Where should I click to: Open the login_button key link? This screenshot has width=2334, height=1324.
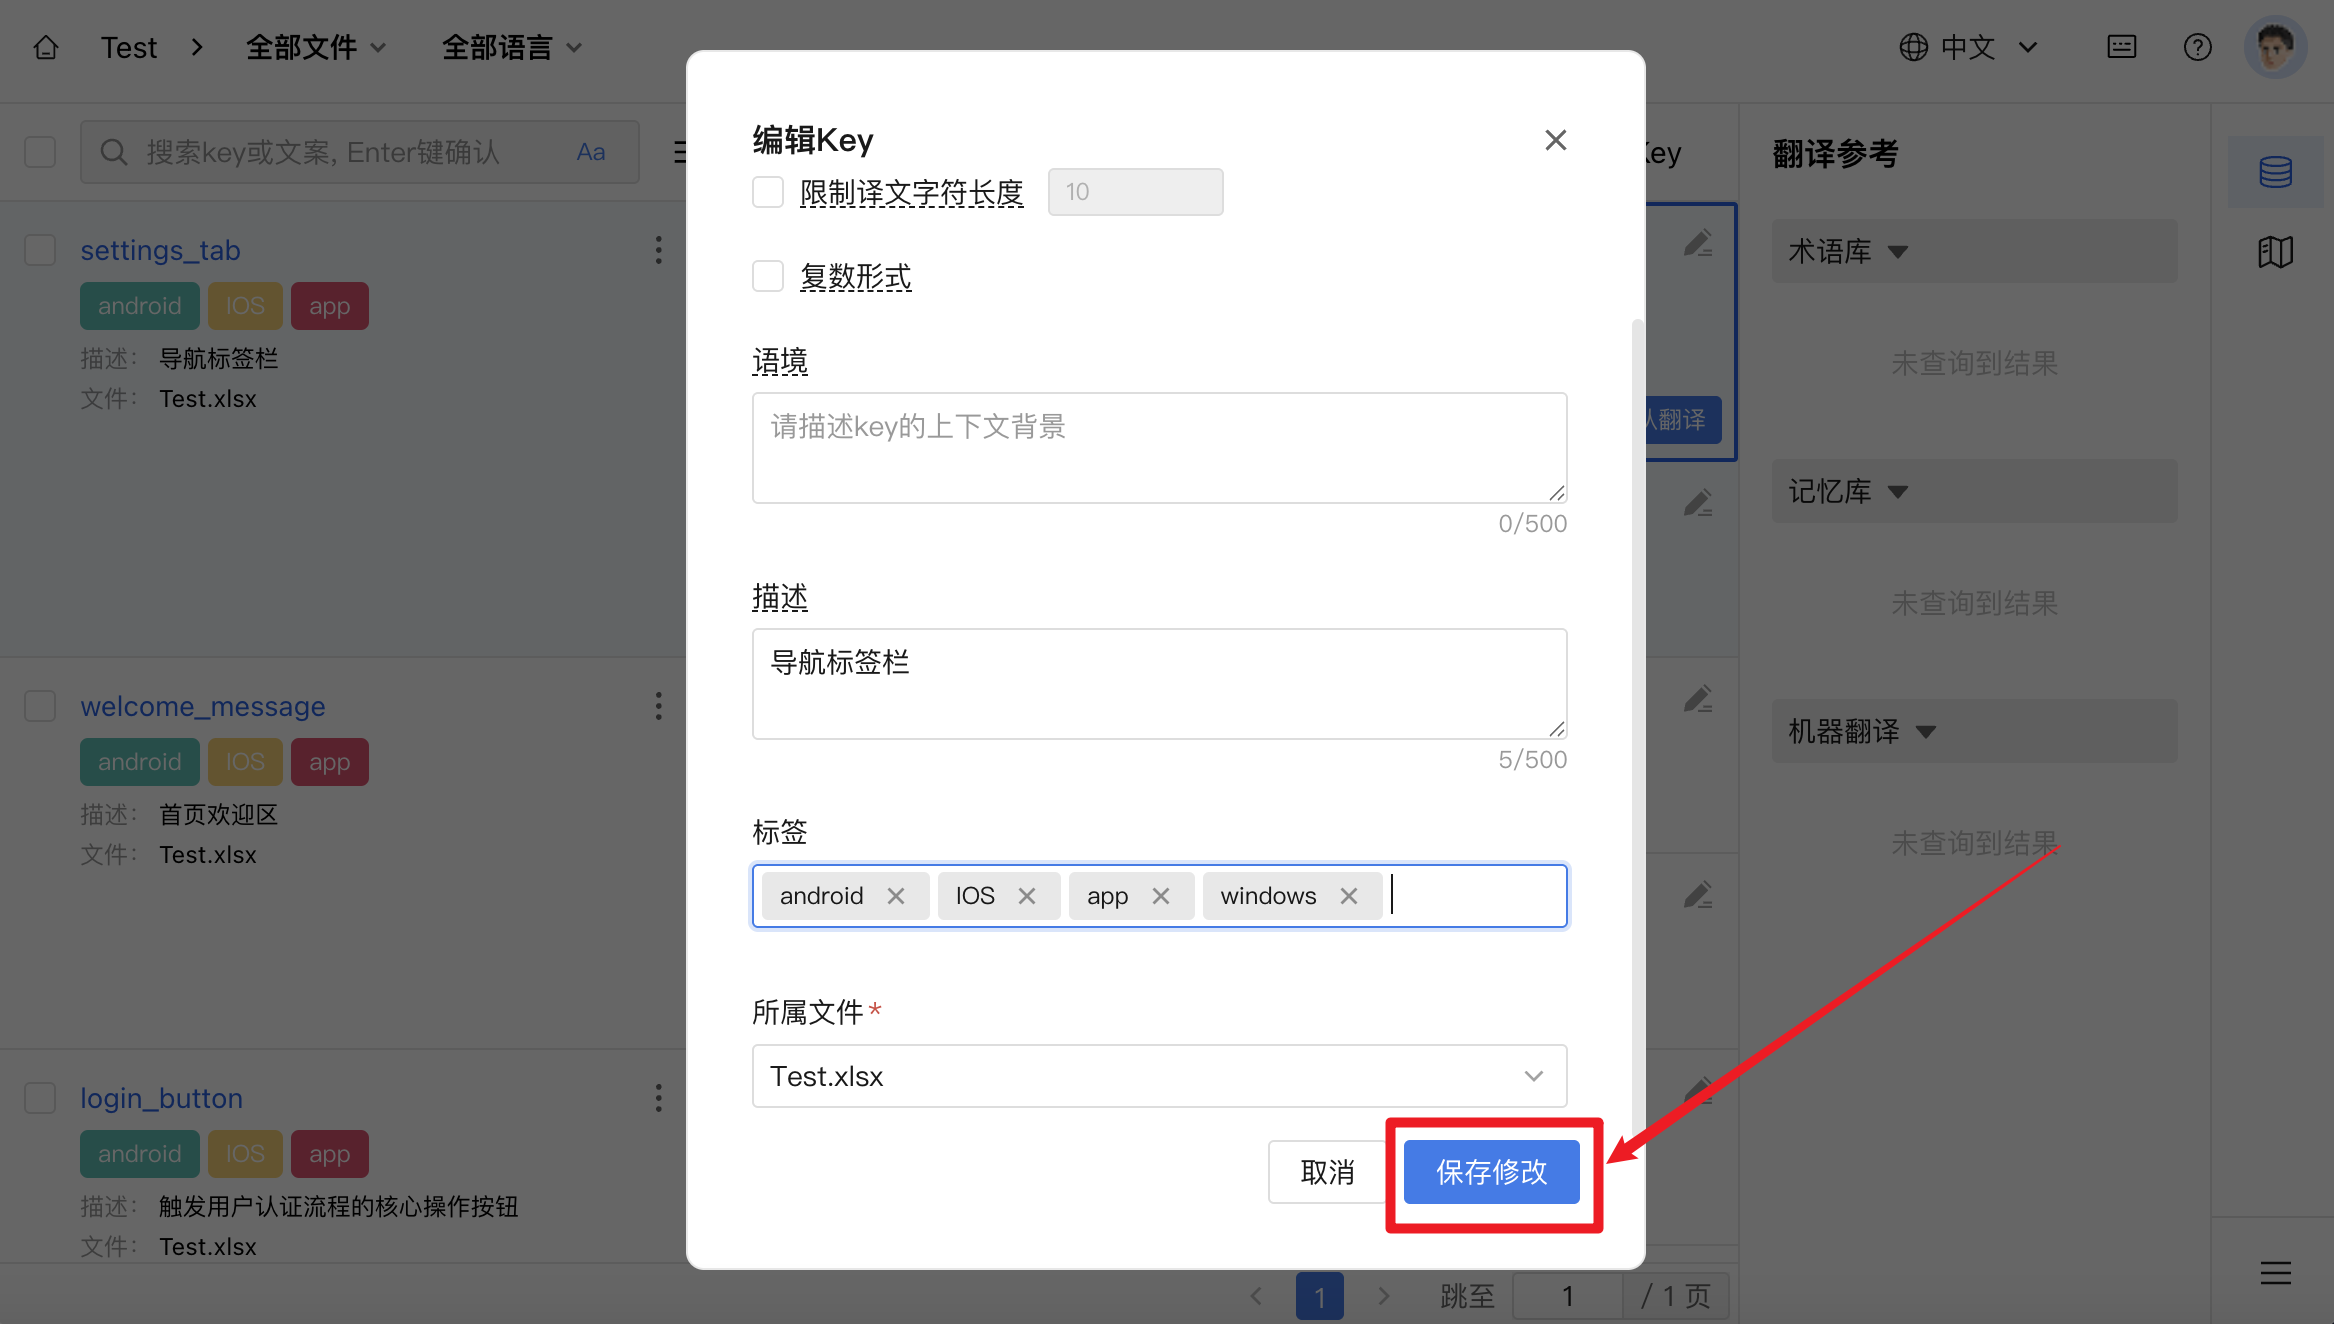(161, 1098)
